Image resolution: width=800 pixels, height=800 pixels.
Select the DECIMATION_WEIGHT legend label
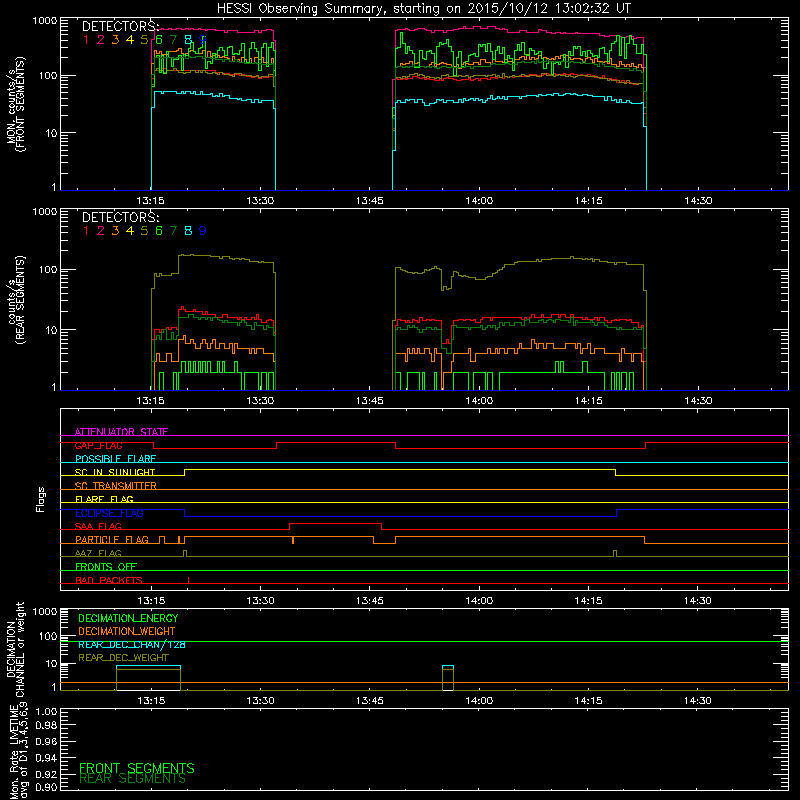127,631
